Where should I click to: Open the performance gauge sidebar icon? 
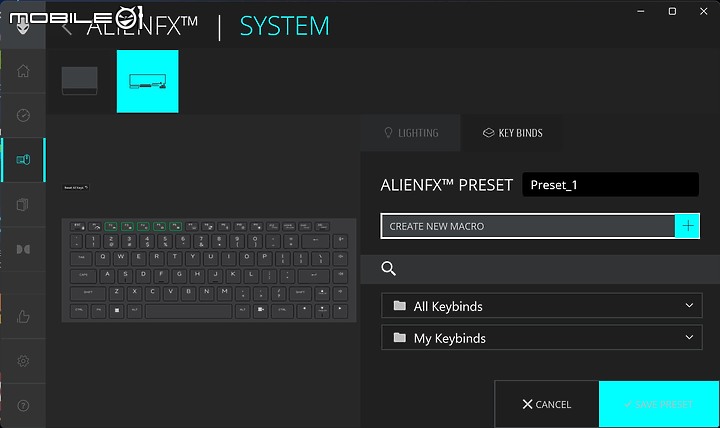pyautogui.click(x=23, y=115)
